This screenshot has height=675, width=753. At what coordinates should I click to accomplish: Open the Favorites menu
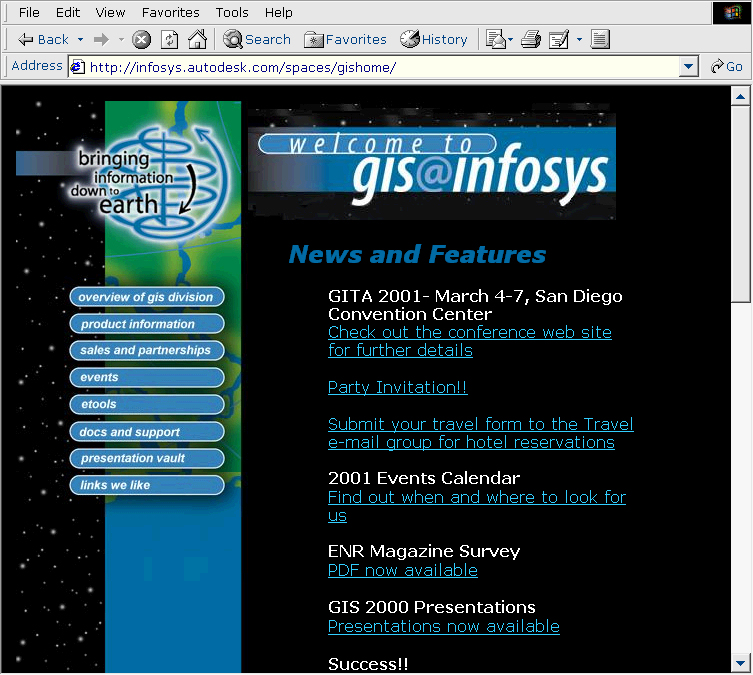(x=170, y=12)
